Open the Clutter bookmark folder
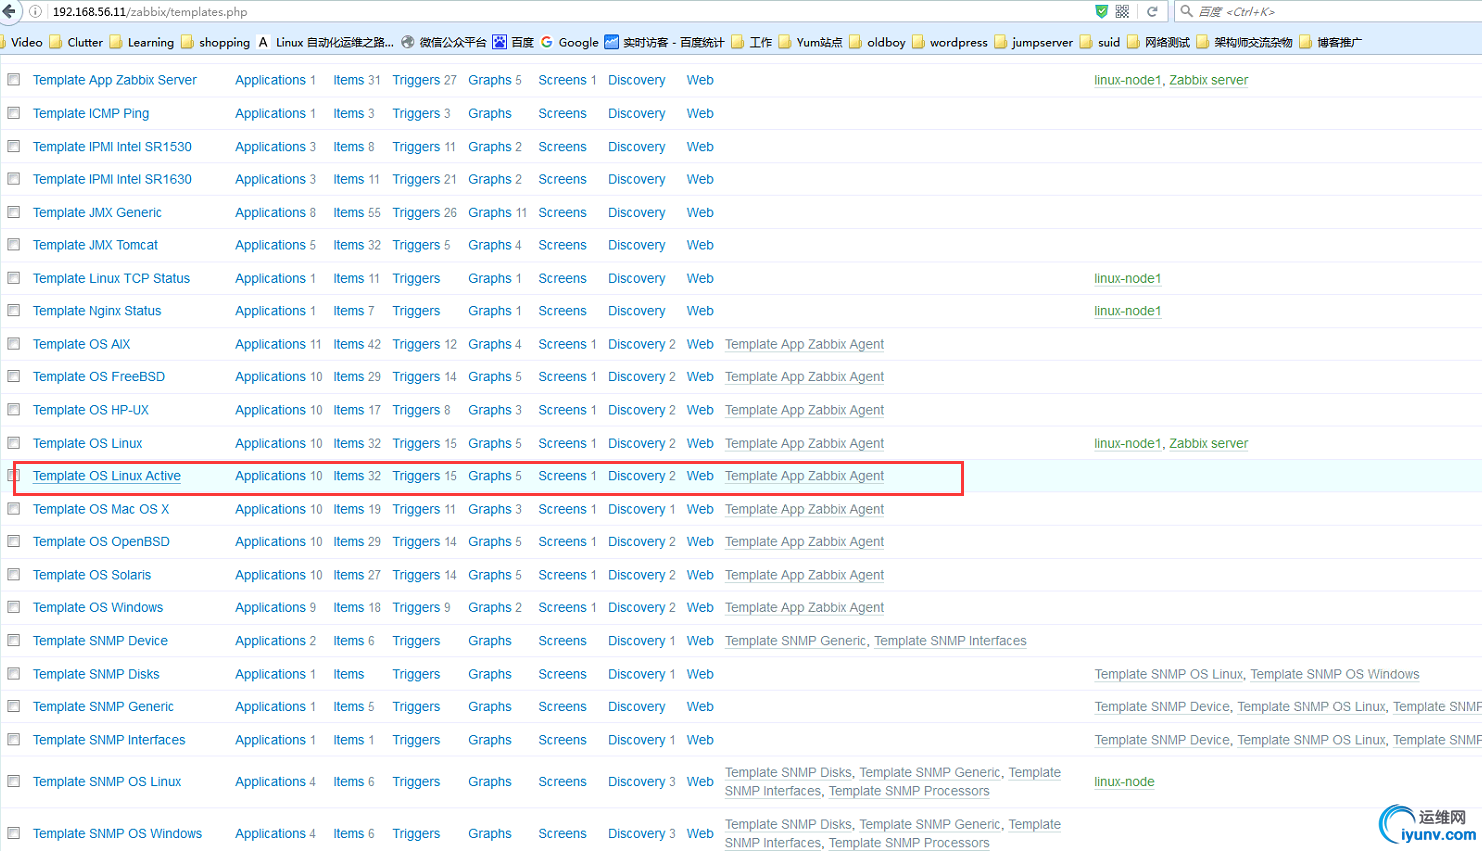 coord(77,42)
